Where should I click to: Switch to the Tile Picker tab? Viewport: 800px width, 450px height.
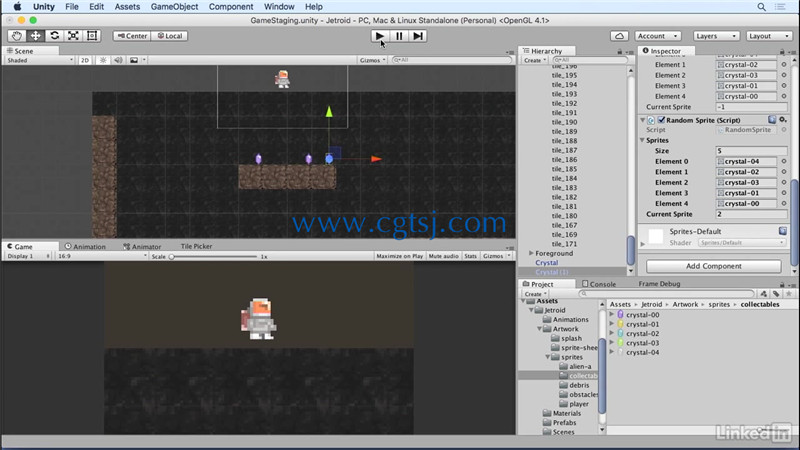click(x=196, y=246)
